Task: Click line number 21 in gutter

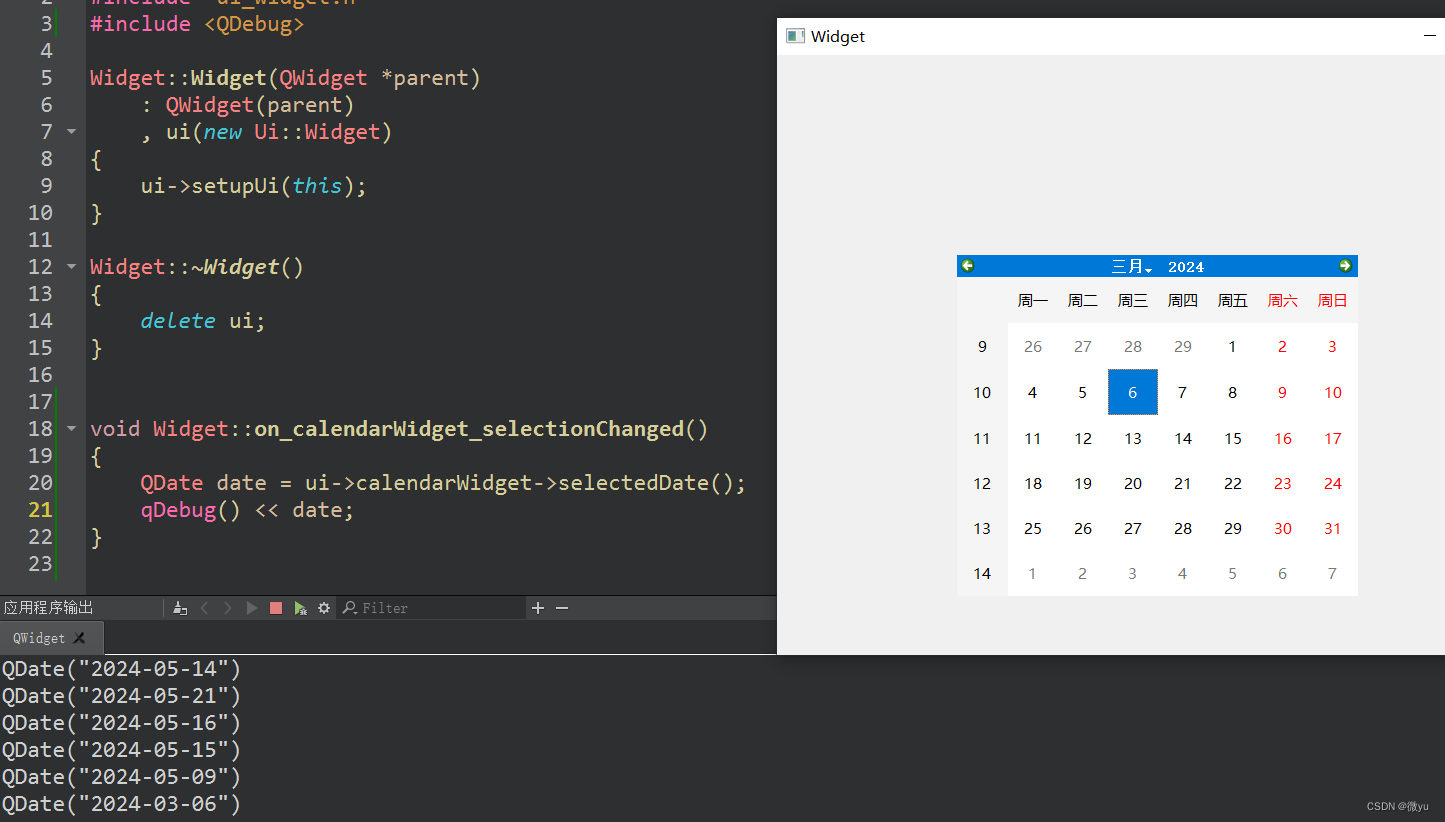Action: (x=40, y=510)
